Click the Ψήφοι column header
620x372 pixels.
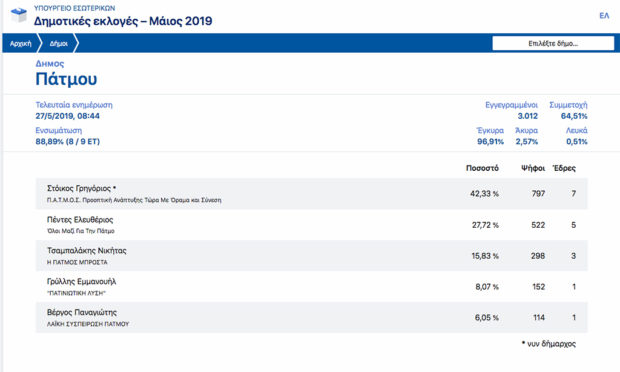533,168
